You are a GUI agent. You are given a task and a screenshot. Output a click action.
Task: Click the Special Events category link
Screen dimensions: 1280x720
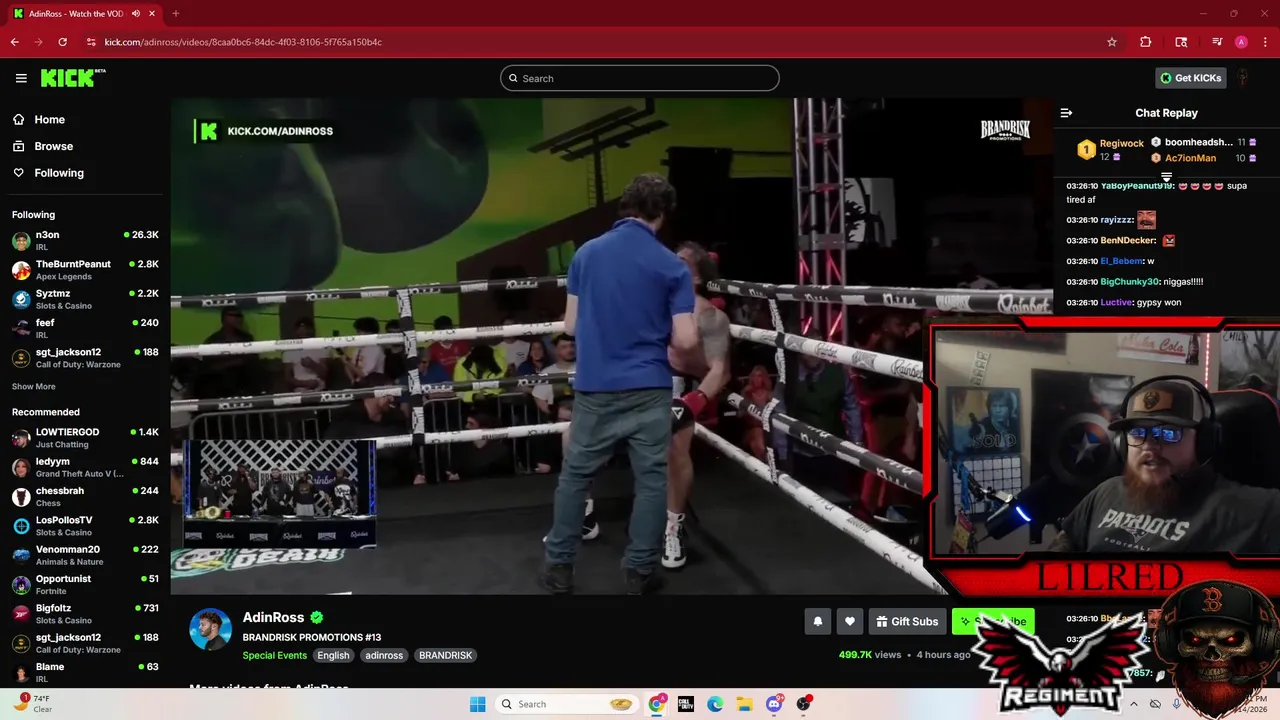click(x=274, y=655)
